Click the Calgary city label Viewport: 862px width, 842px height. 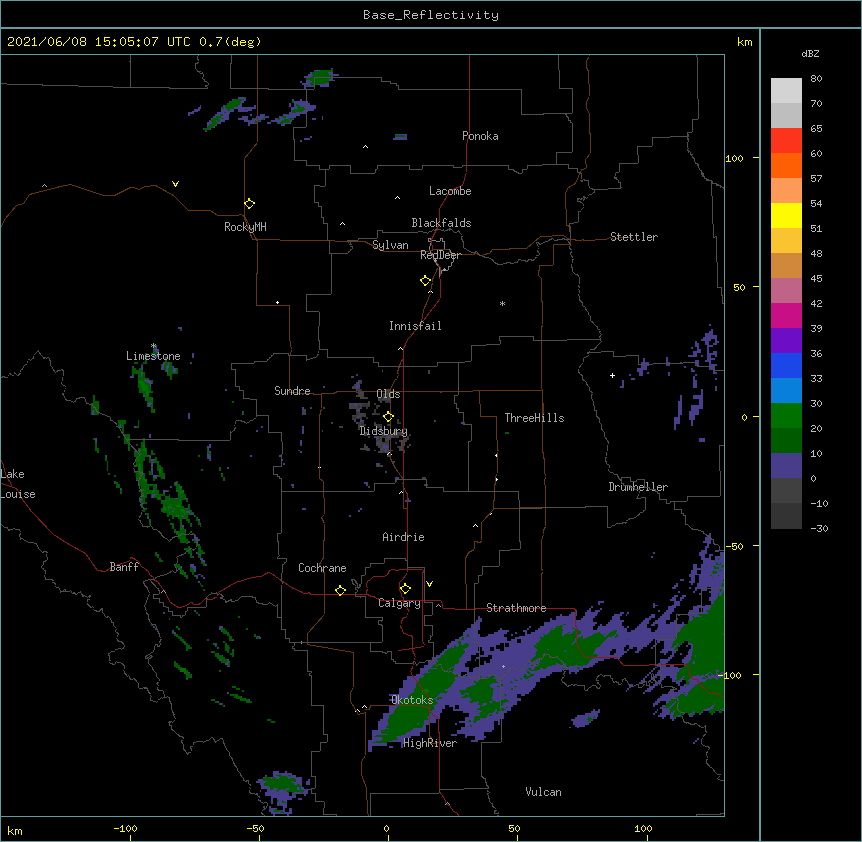click(x=399, y=603)
